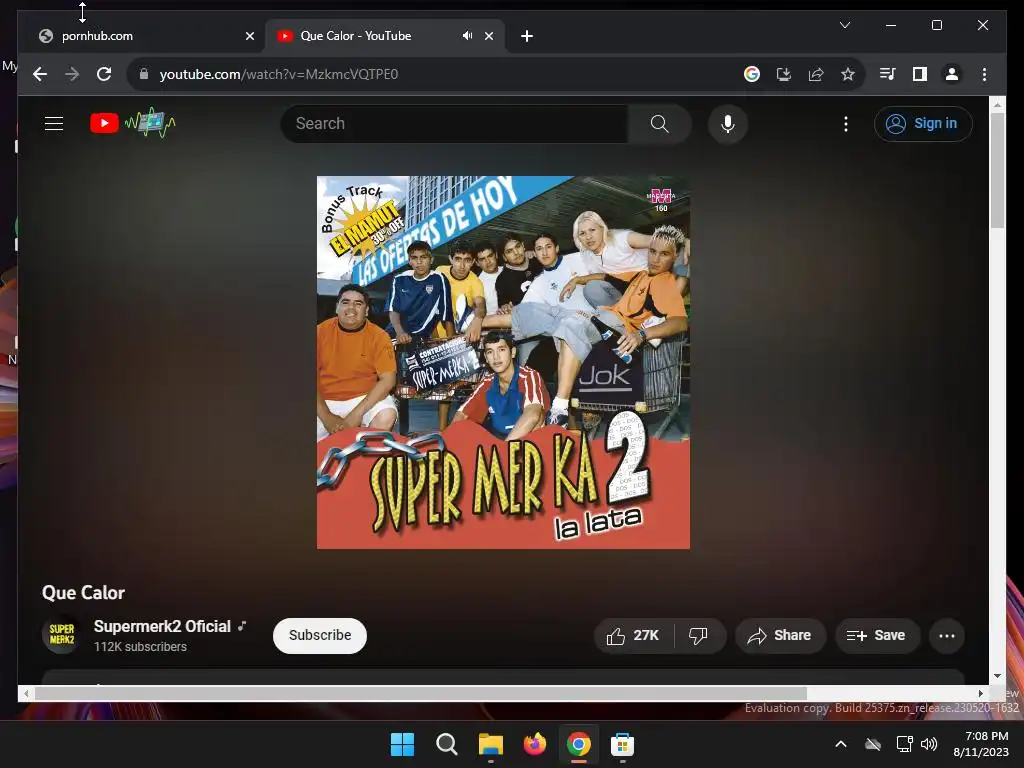Viewport: 1024px width, 768px height.
Task: Close the Que Calor YouTube tab
Action: tap(489, 36)
